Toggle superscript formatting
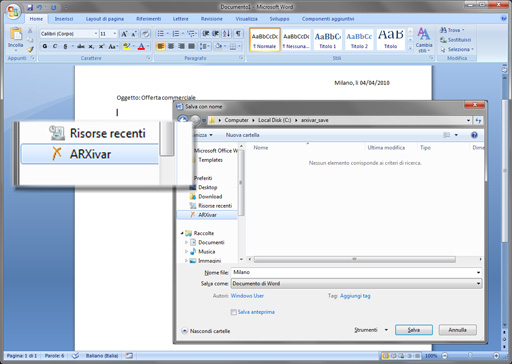Screen dimensions: 512x364 coord(101,46)
